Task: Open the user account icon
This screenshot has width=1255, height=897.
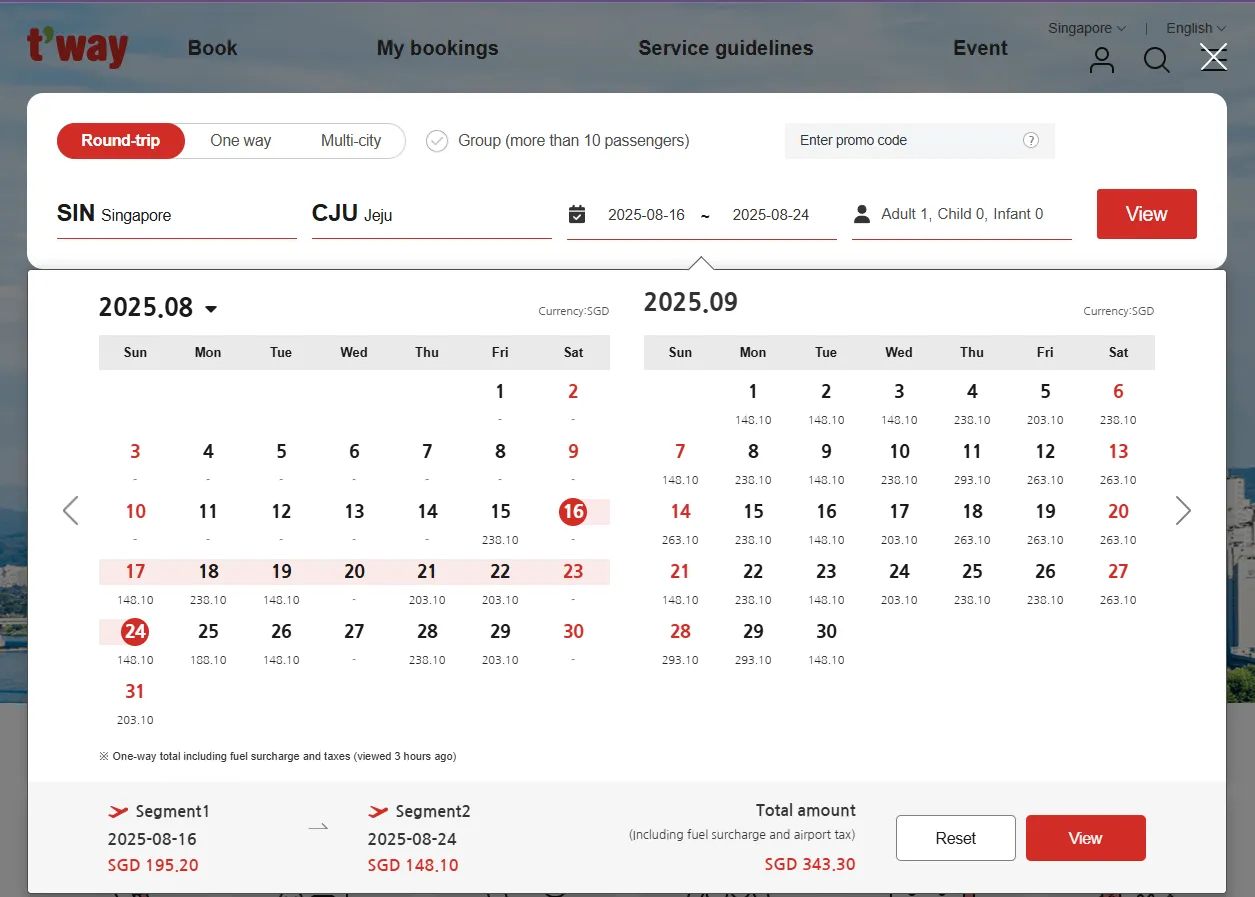Action: 1101,60
